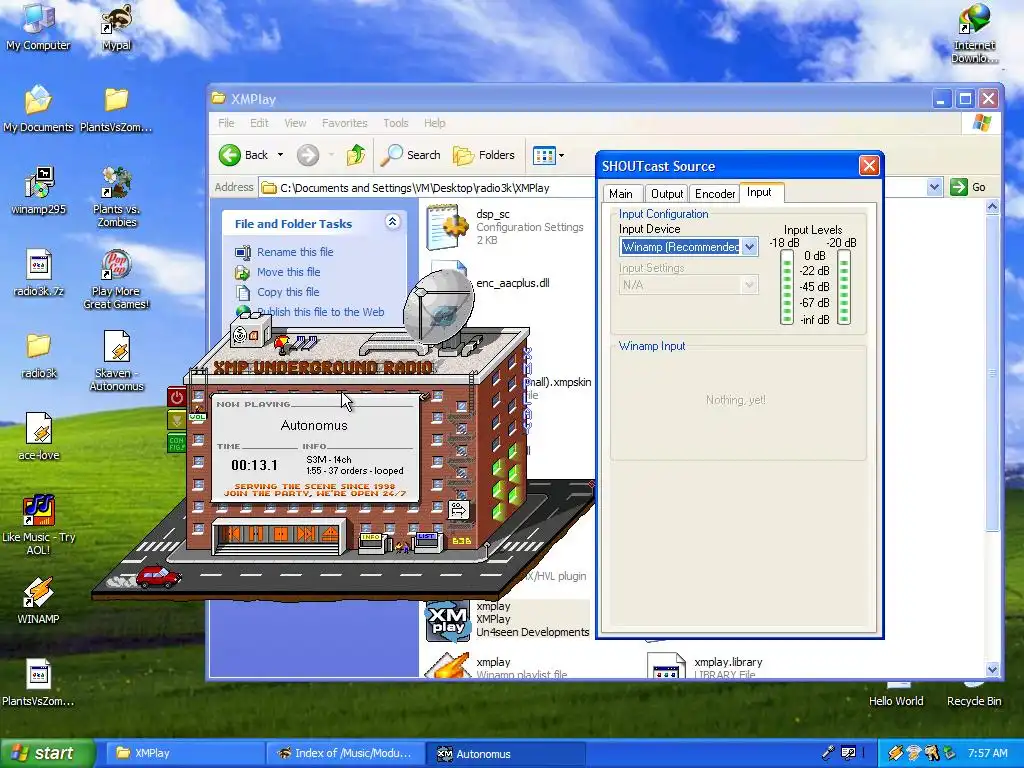Open the Views dropdown button
This screenshot has width=1024, height=768.
coord(548,155)
